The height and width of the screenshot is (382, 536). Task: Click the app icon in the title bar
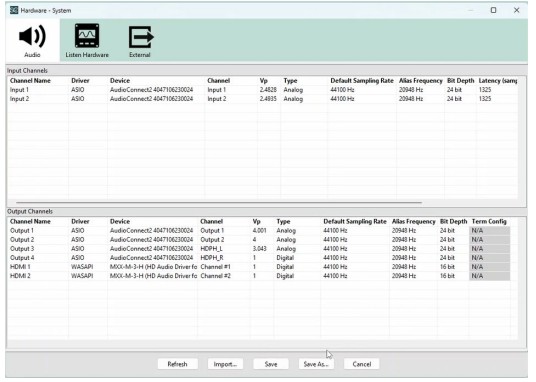tap(14, 10)
